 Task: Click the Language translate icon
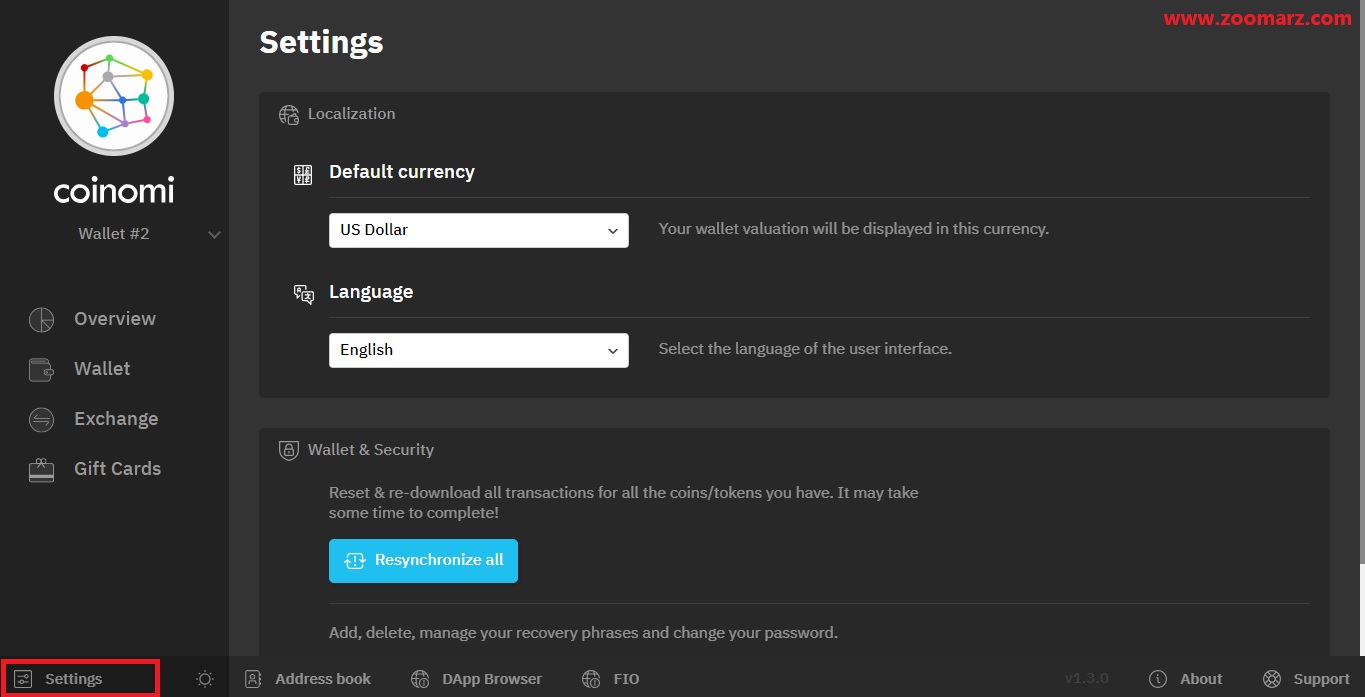304,294
